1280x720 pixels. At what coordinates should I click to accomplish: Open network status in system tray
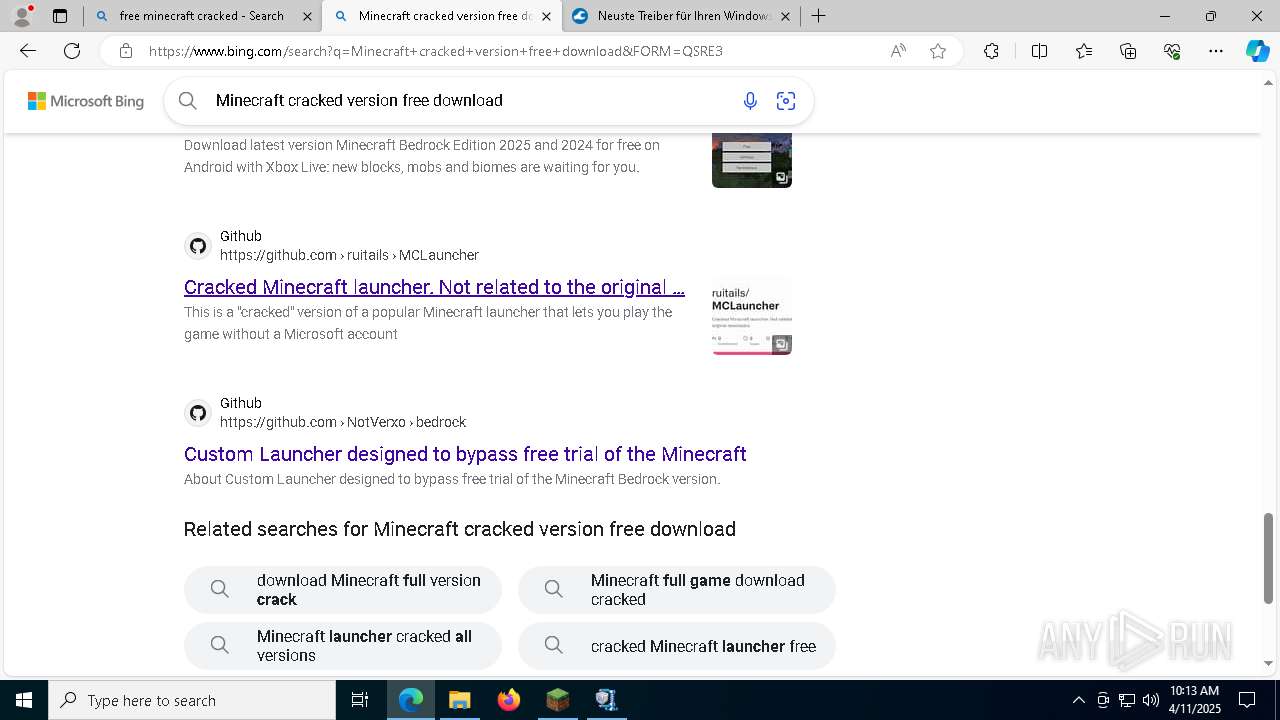1127,700
